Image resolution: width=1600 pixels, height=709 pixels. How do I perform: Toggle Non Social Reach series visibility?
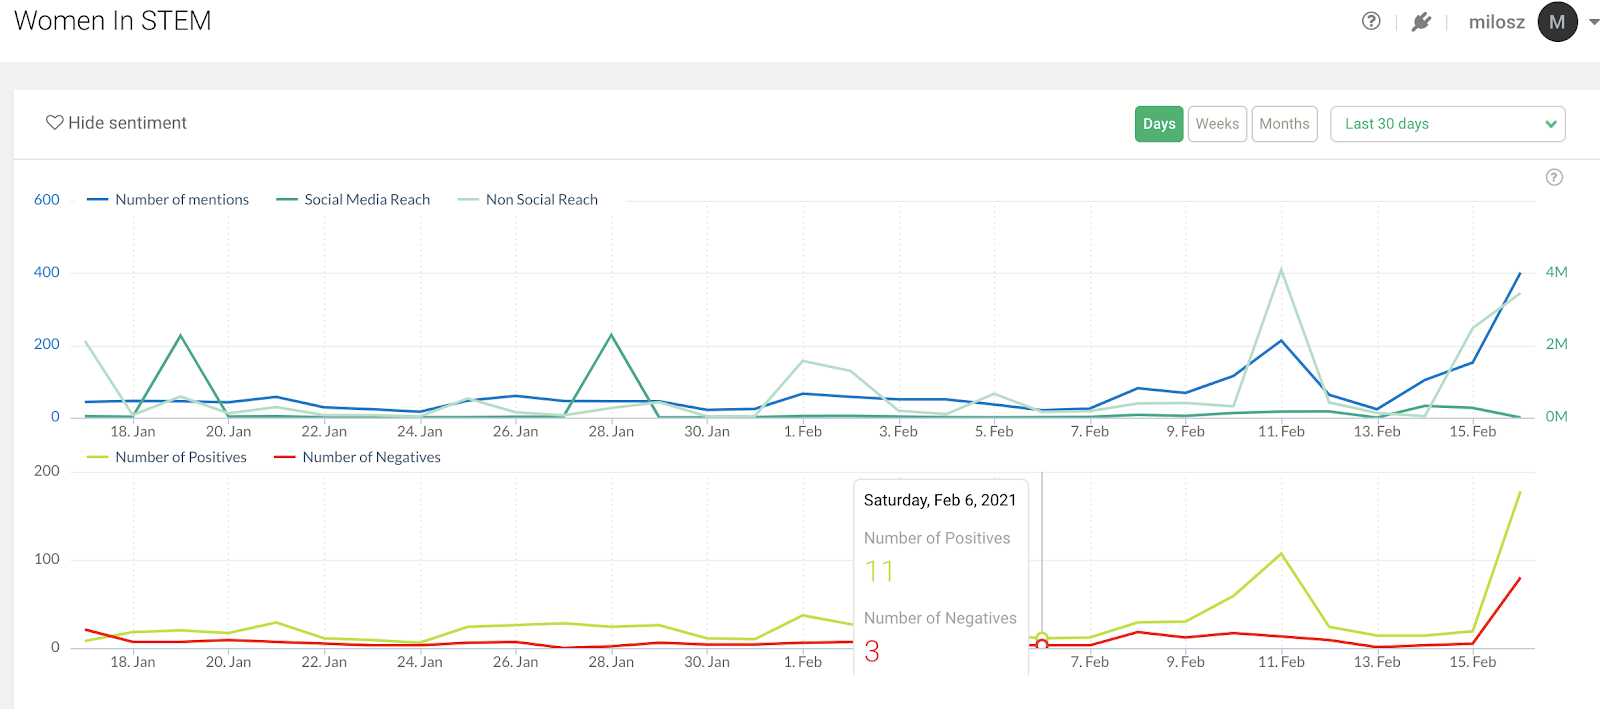[527, 200]
